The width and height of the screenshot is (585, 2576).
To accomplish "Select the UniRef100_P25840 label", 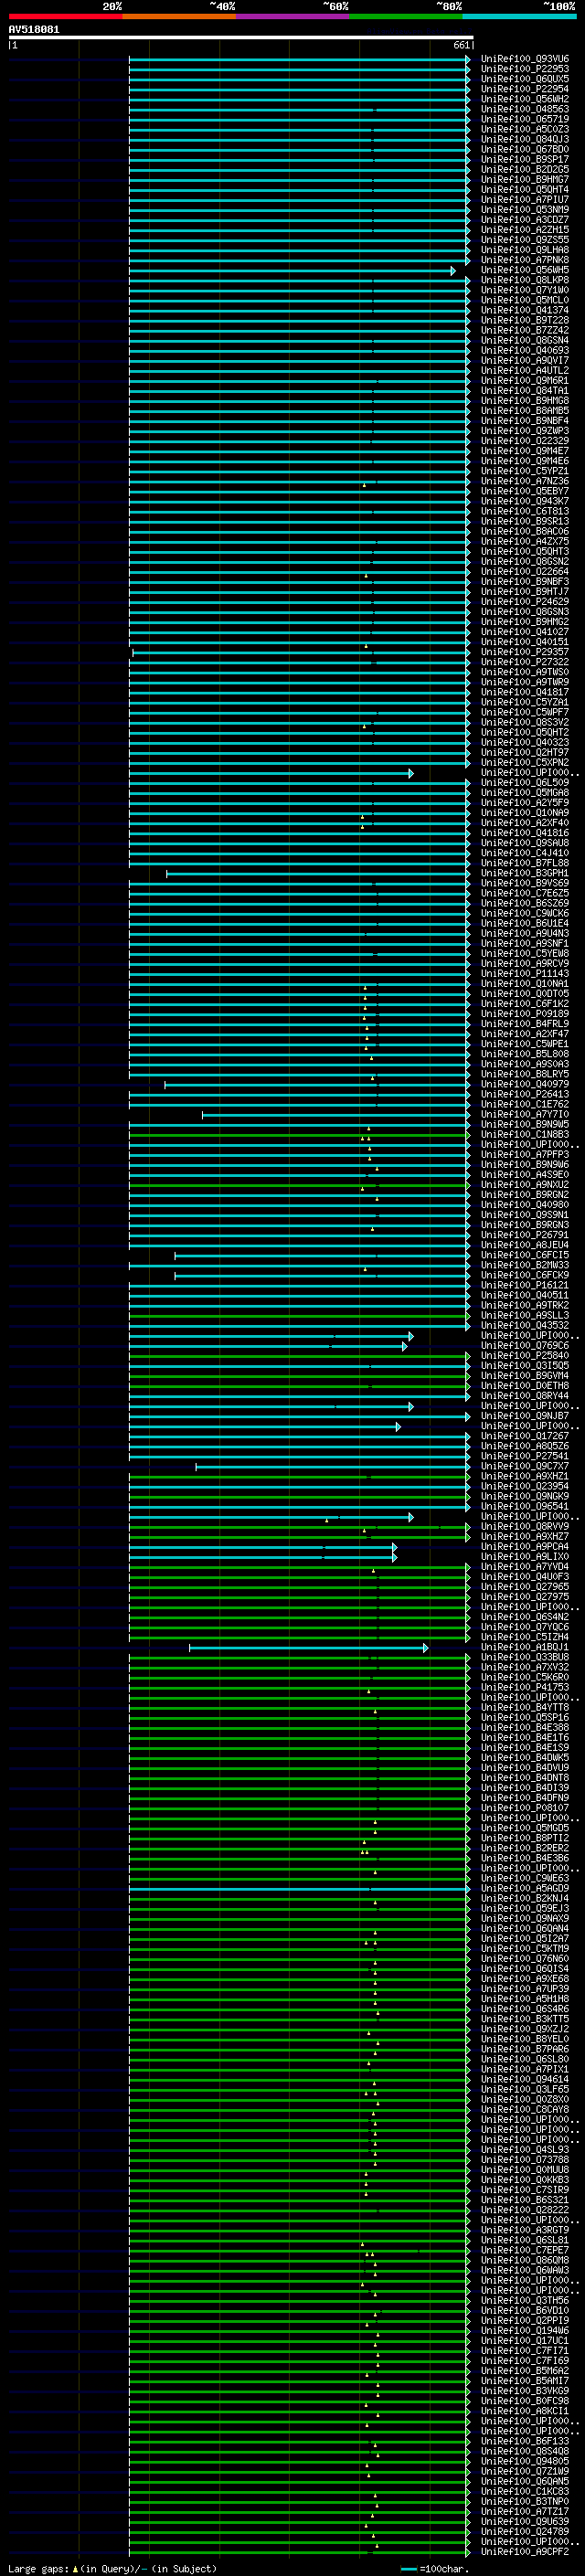I will 525,1356.
